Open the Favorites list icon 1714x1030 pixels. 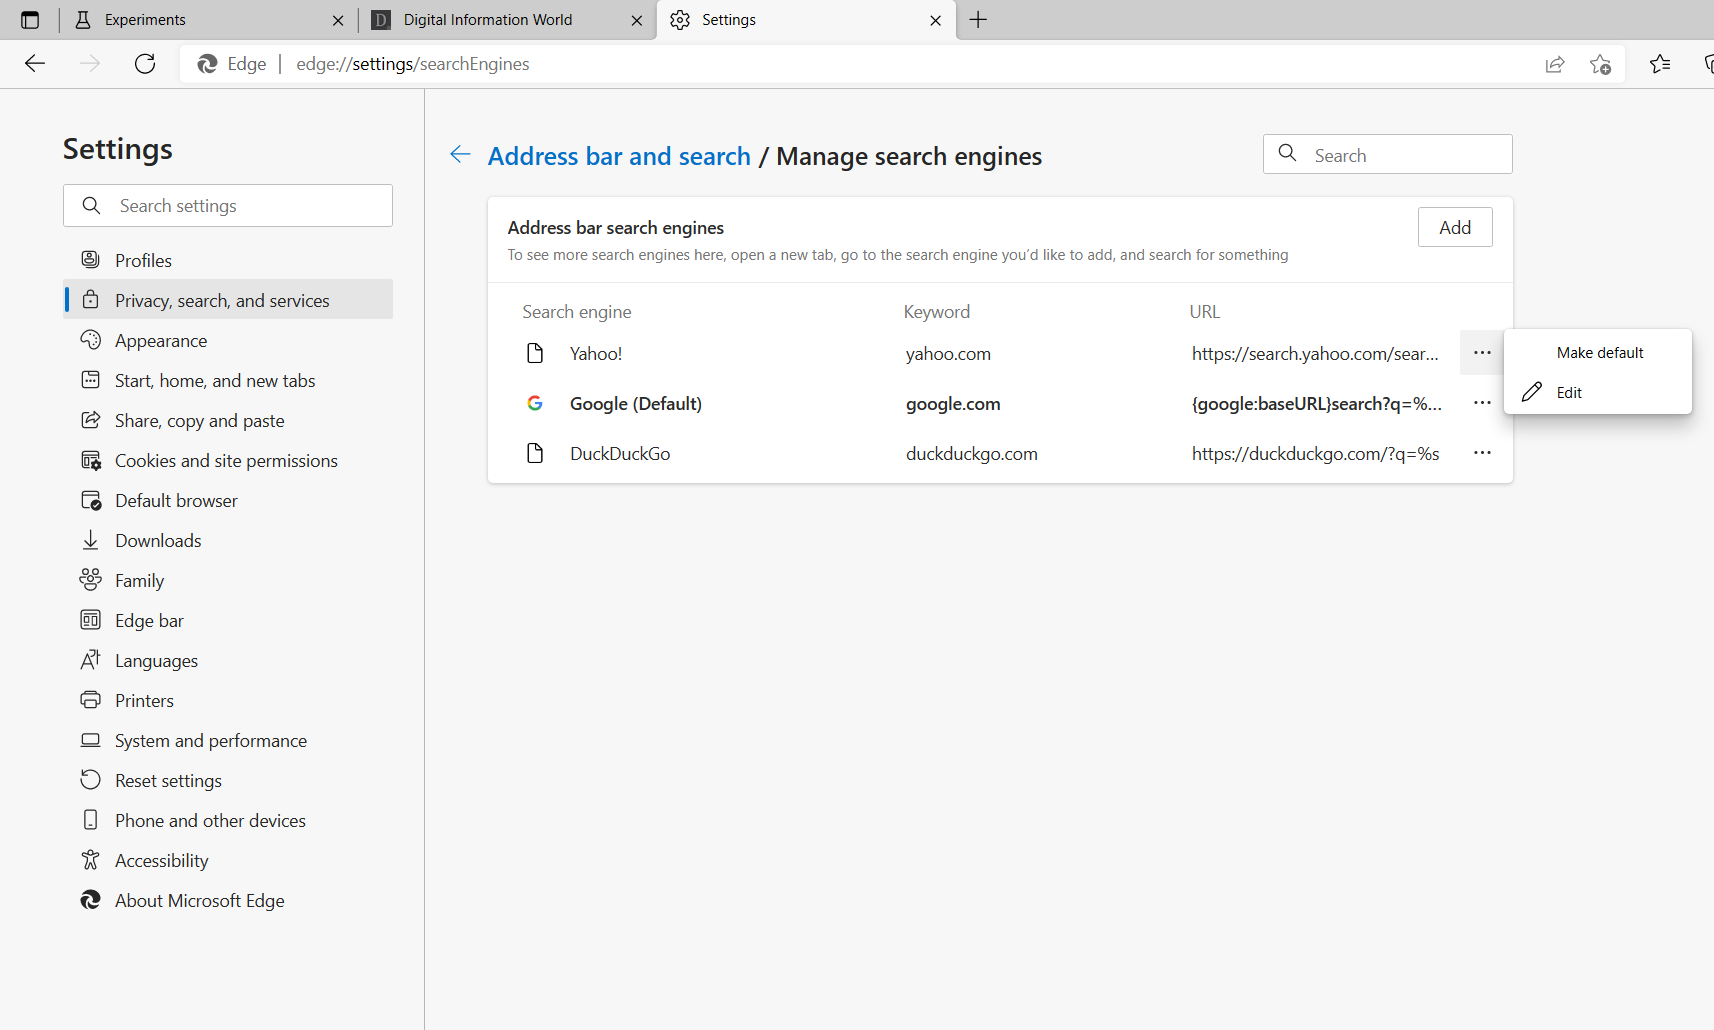pos(1660,64)
